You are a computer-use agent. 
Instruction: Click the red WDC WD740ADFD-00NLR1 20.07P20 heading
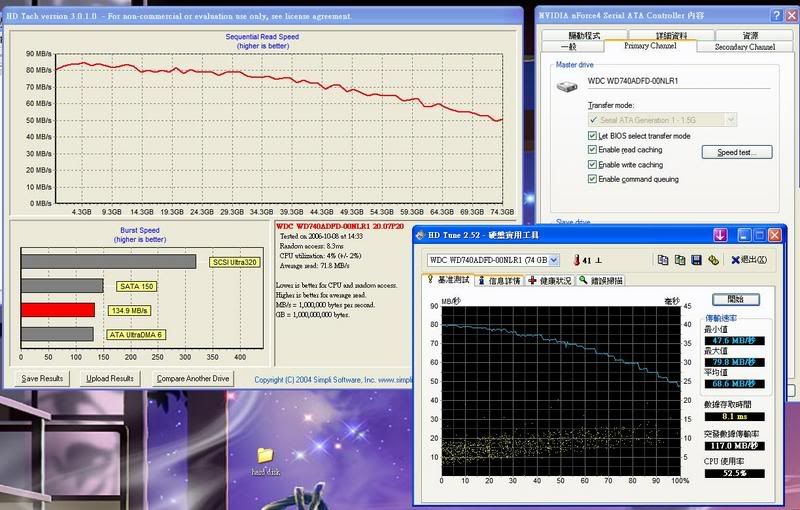point(339,226)
